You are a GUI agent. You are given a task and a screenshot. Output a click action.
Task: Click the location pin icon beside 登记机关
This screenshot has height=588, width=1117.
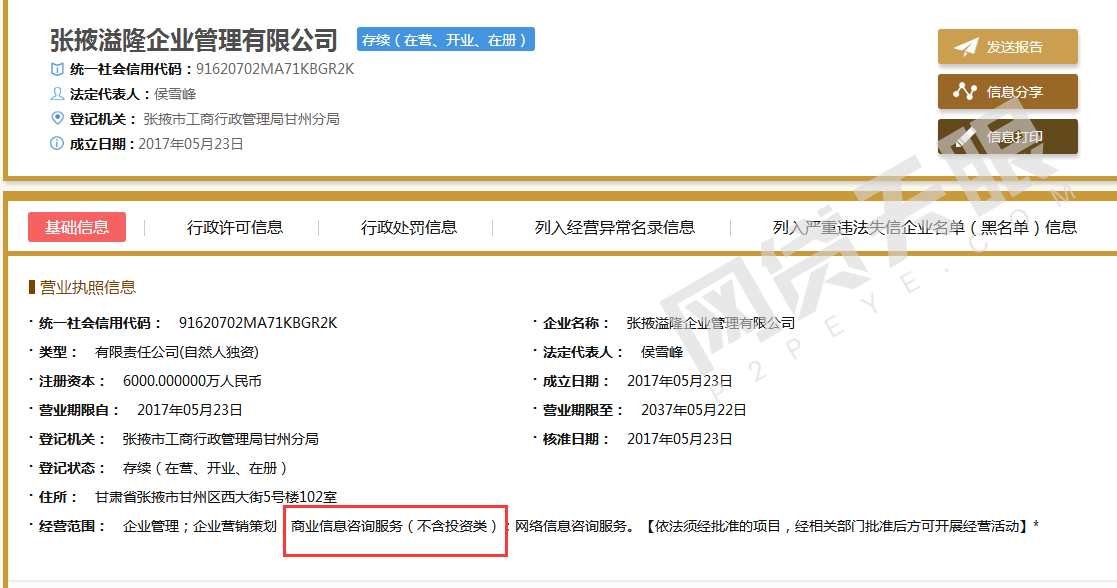(x=57, y=118)
